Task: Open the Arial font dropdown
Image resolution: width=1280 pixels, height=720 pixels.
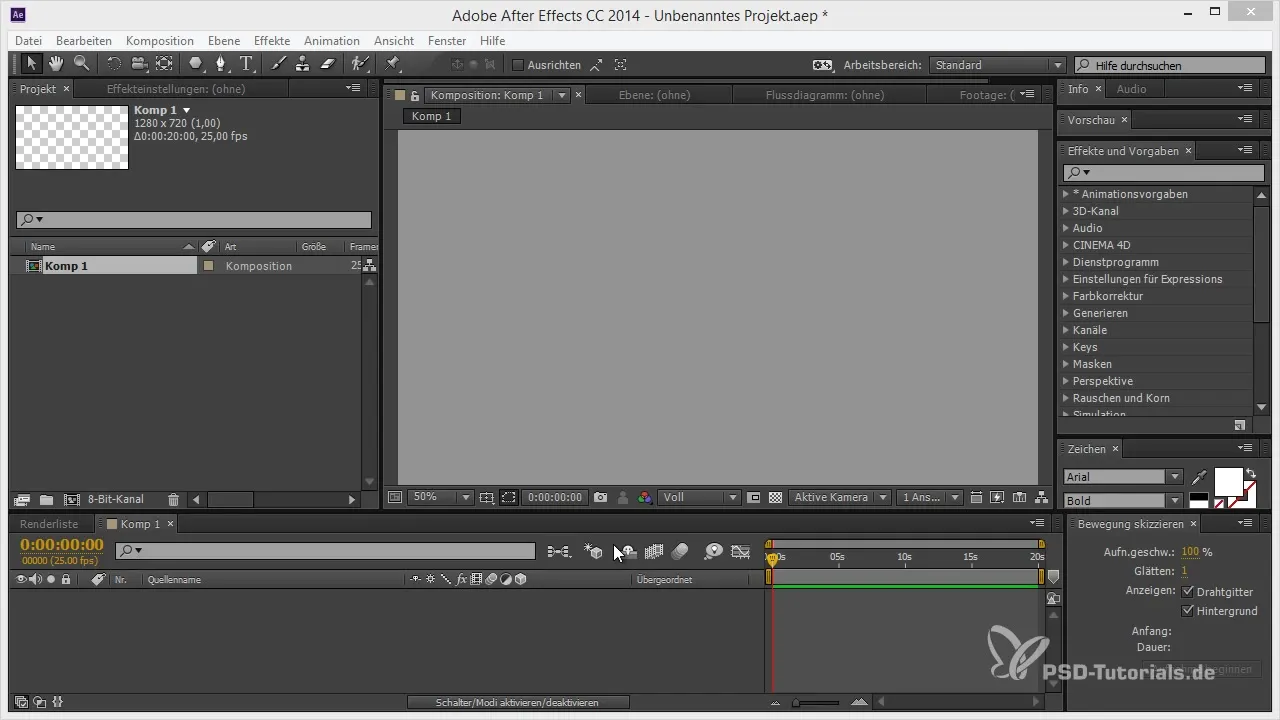Action: 1123,477
